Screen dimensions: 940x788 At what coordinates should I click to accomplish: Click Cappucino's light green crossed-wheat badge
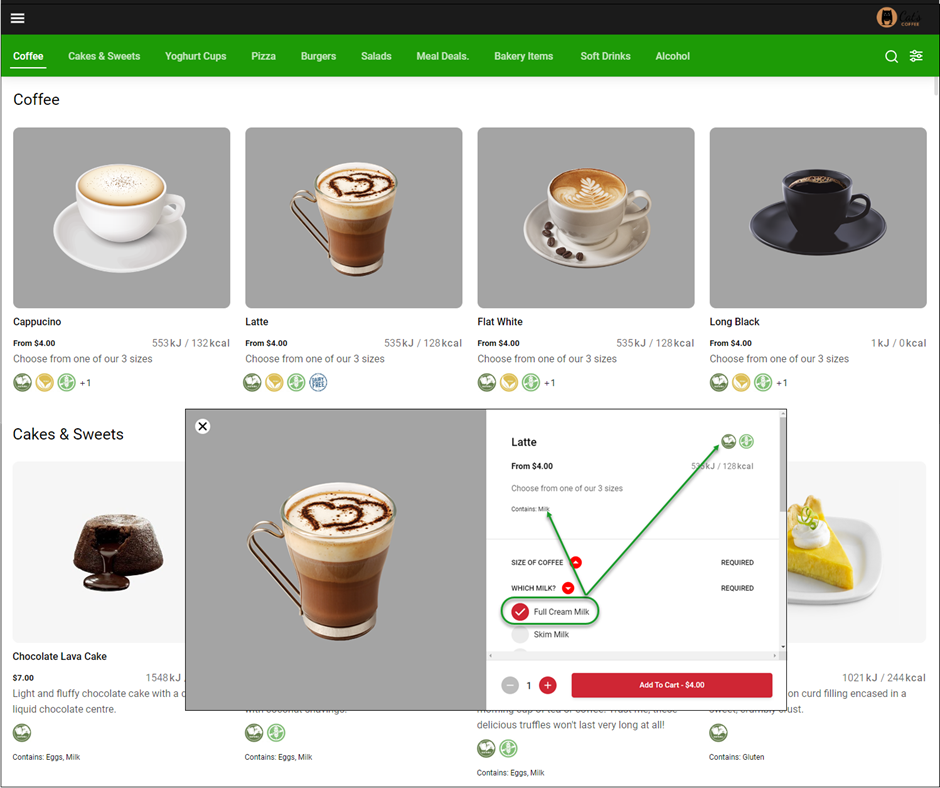click(x=67, y=382)
